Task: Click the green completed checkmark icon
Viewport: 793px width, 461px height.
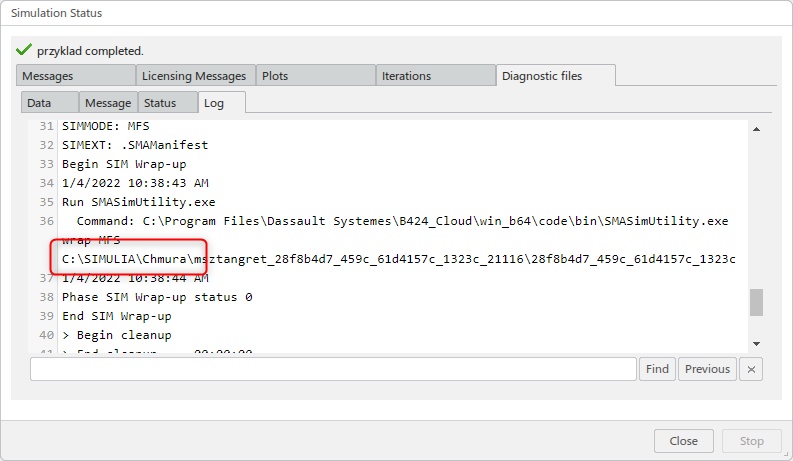Action: click(x=24, y=50)
